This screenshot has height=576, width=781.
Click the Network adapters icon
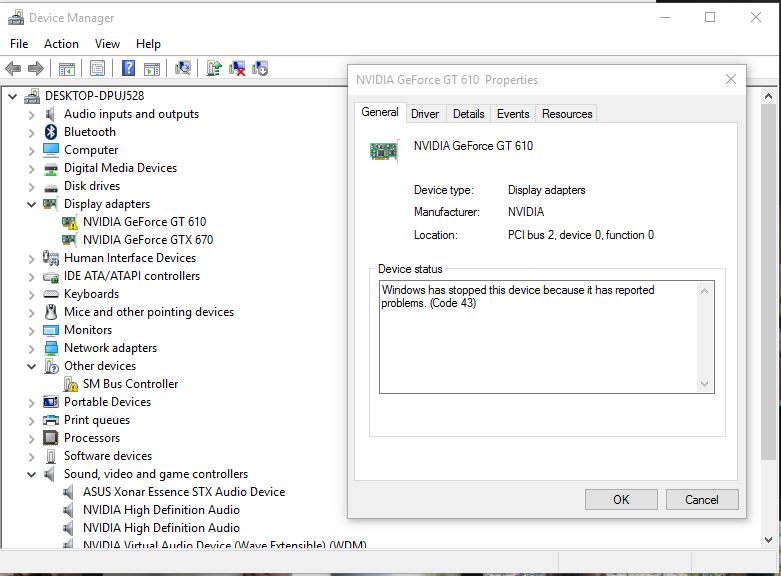click(51, 348)
